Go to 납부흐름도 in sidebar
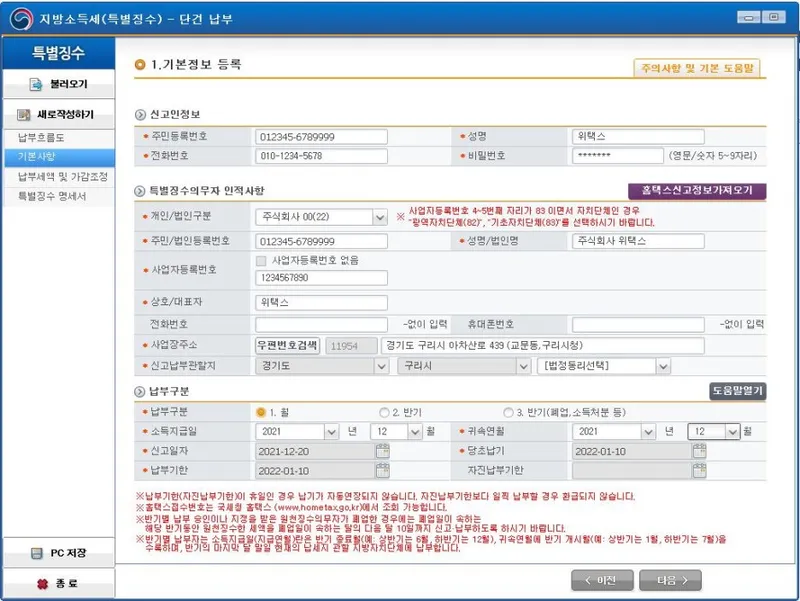Screen dimensions: 800x601 pyautogui.click(x=59, y=138)
